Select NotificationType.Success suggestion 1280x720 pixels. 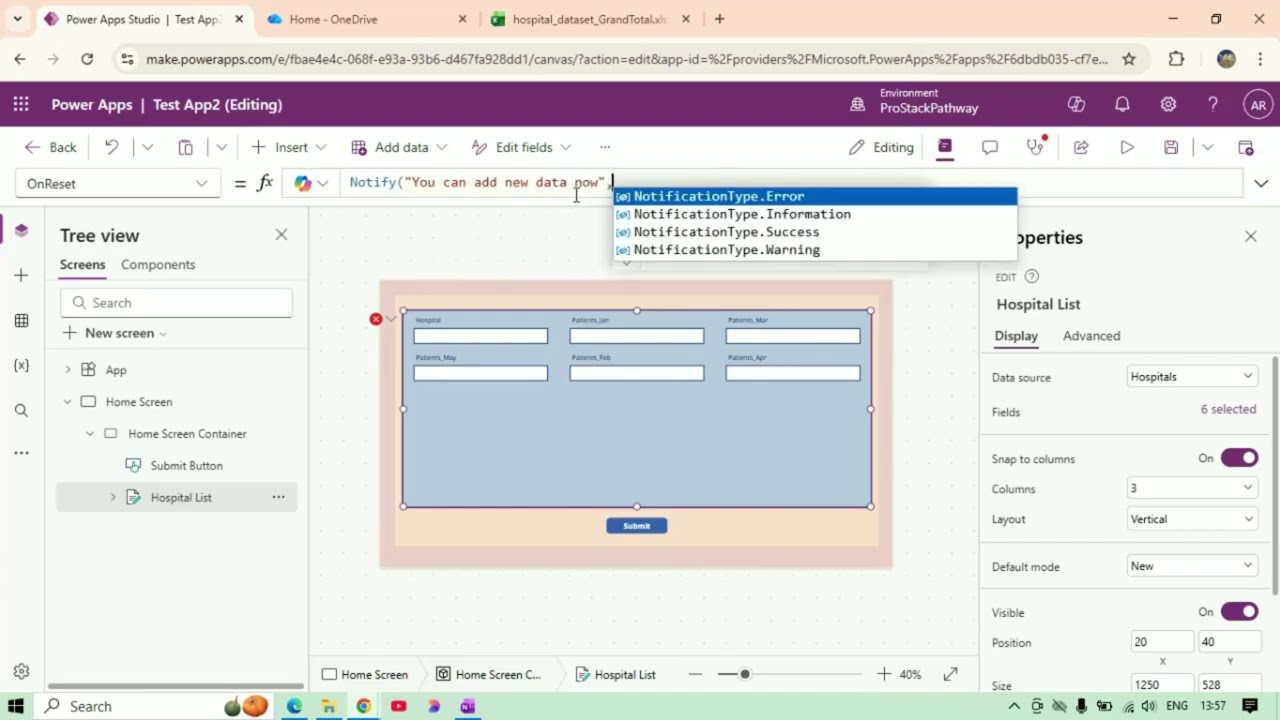click(x=815, y=232)
